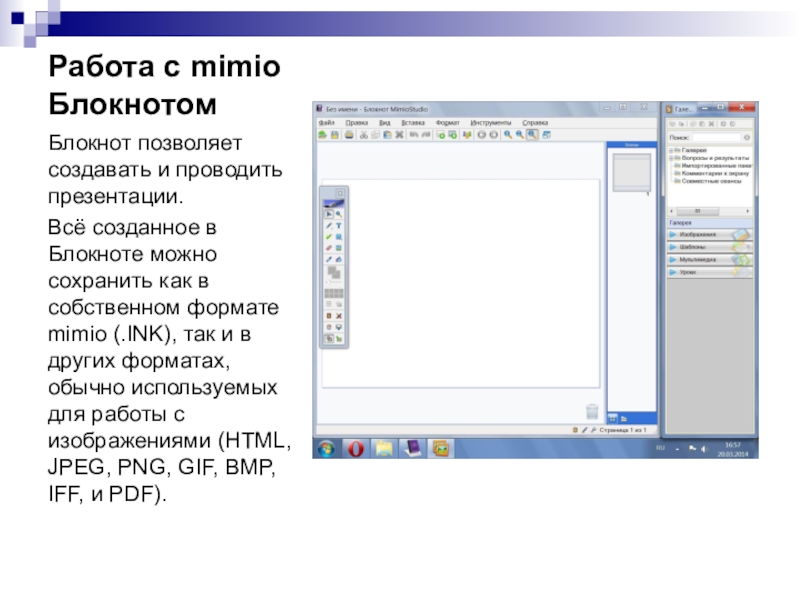Click the Delete X toolbar icon

coord(399,135)
